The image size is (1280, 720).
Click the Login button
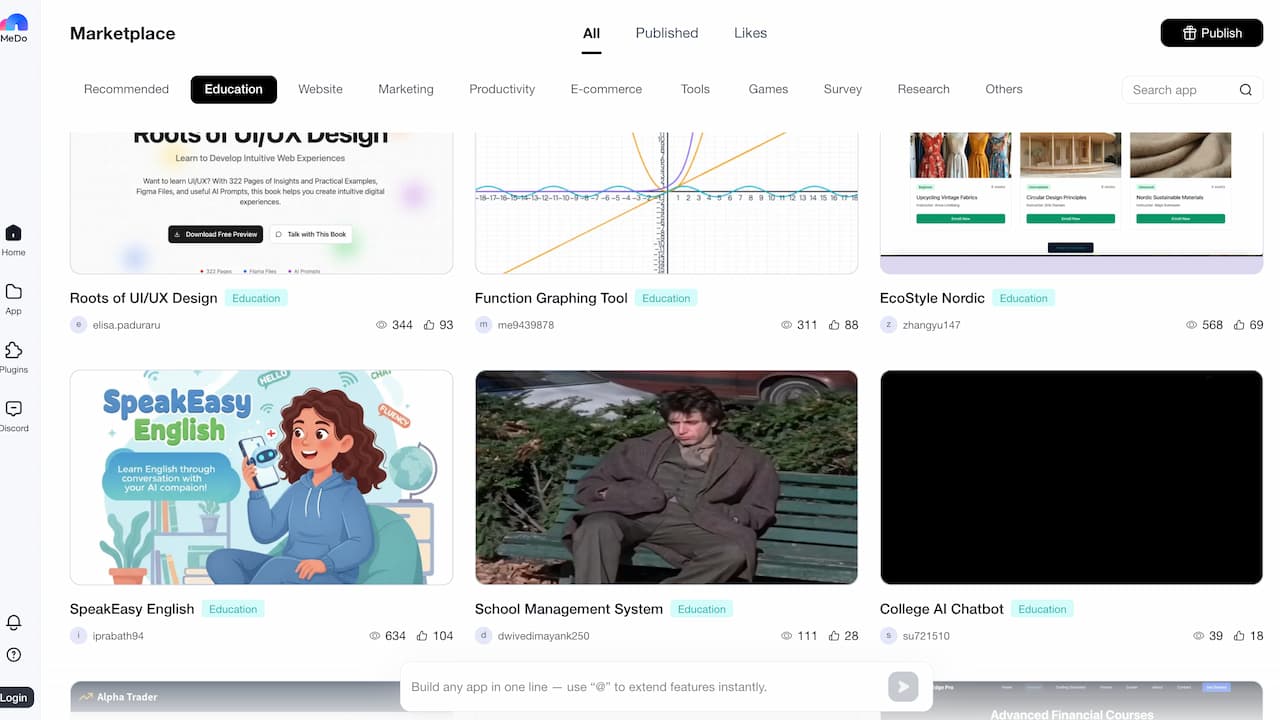pyautogui.click(x=15, y=698)
